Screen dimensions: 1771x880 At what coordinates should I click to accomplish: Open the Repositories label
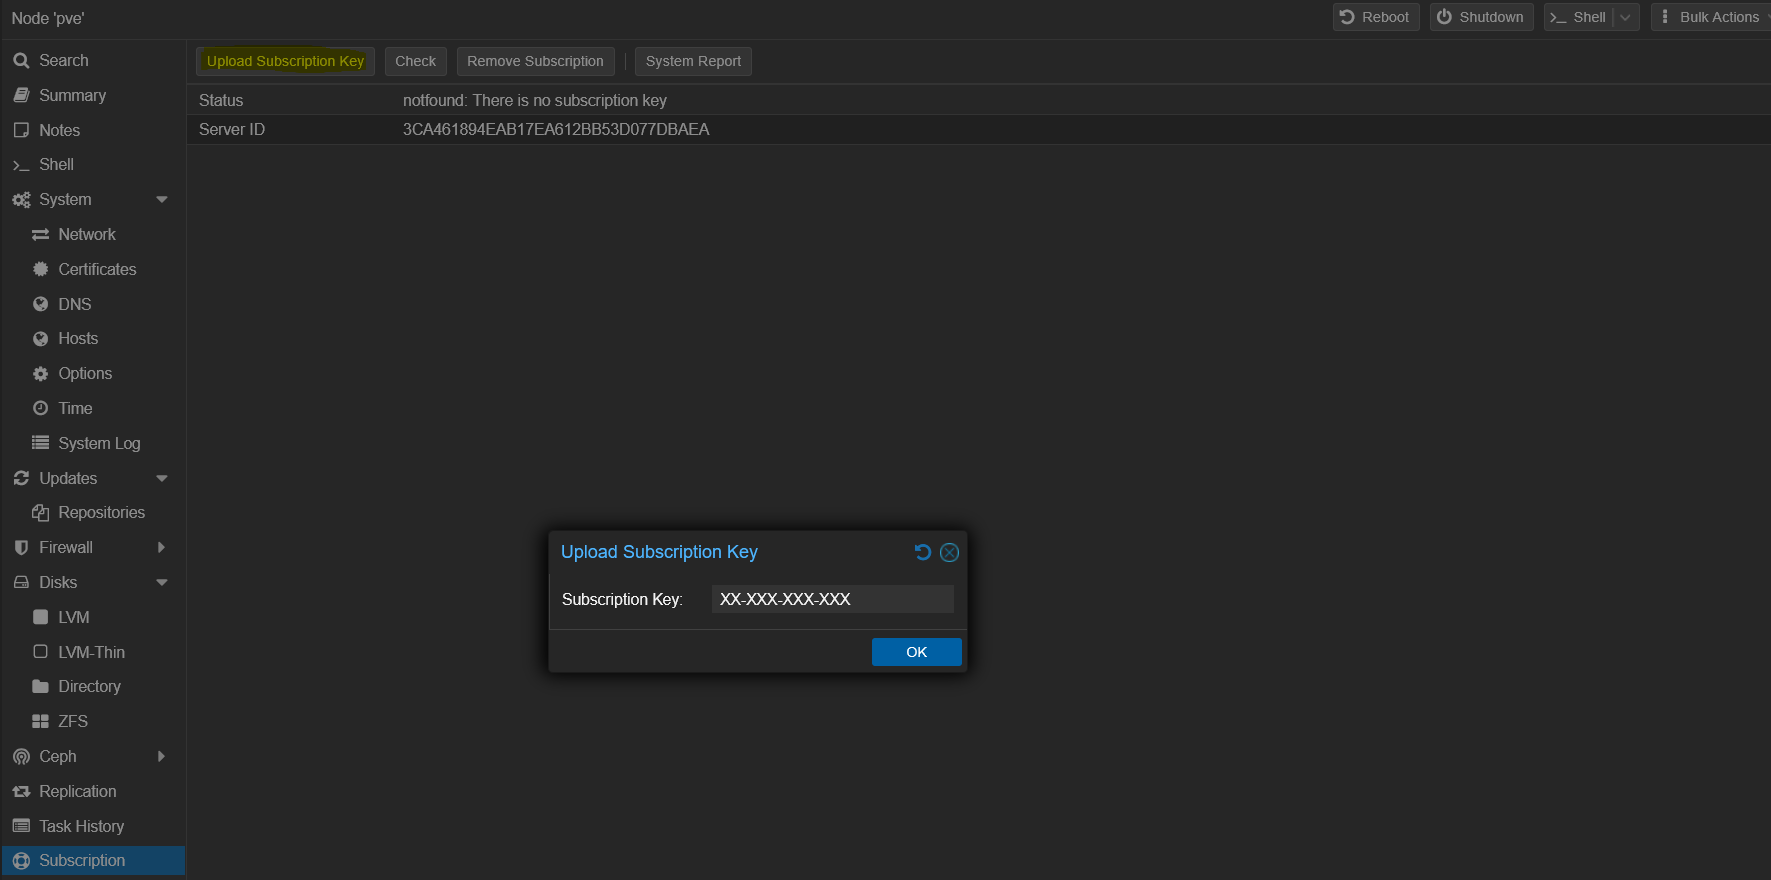(x=102, y=513)
